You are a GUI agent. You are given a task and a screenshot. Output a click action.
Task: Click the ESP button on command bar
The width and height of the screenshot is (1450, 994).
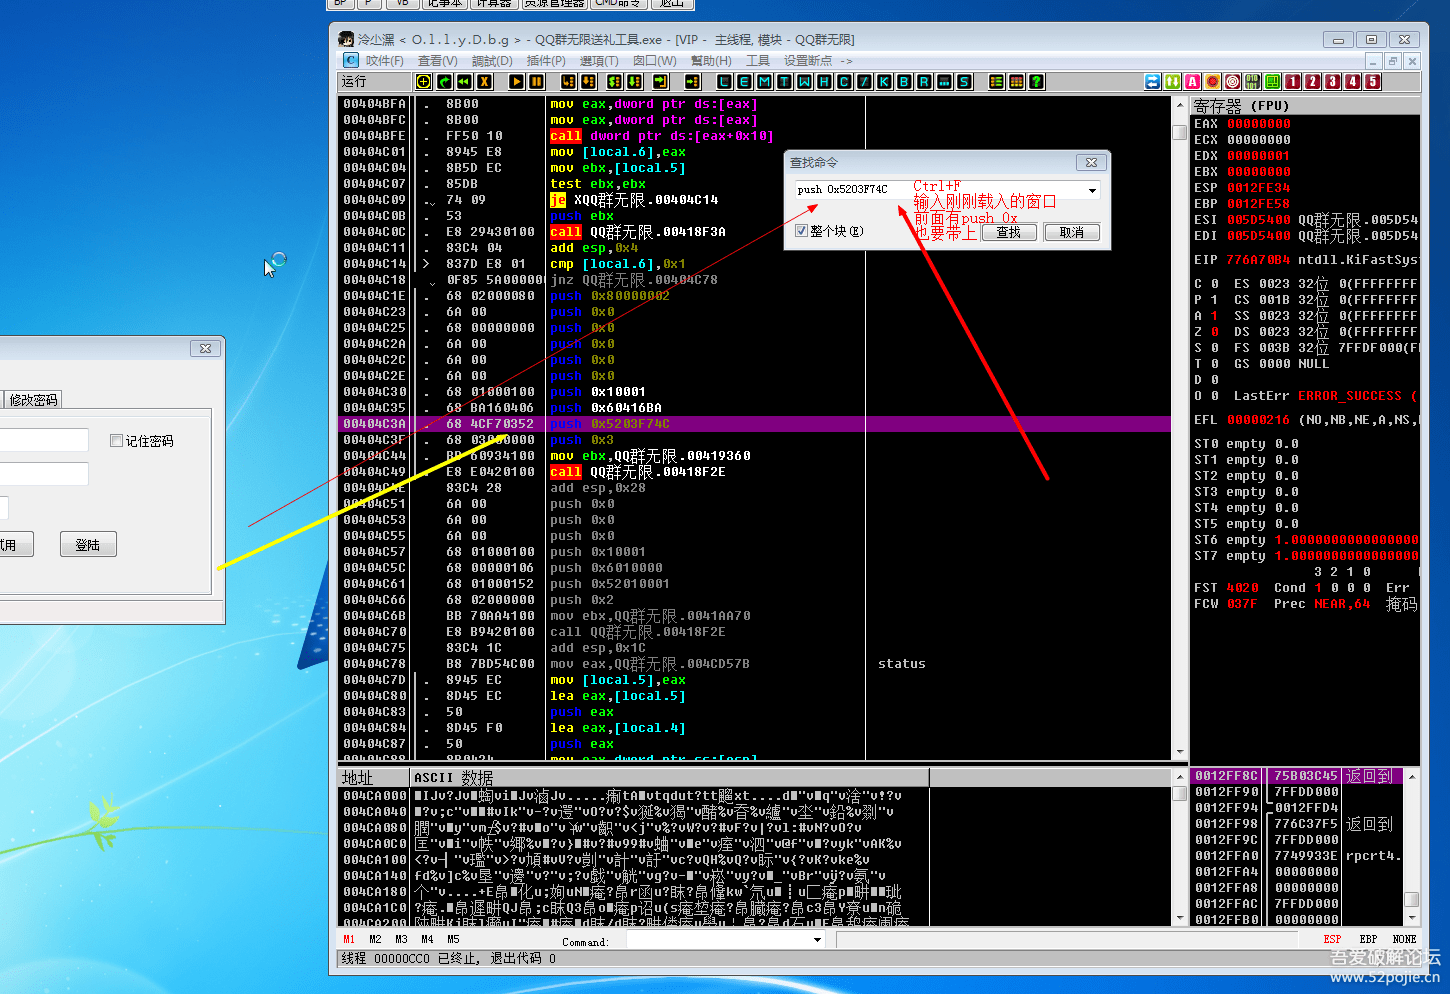[1332, 940]
